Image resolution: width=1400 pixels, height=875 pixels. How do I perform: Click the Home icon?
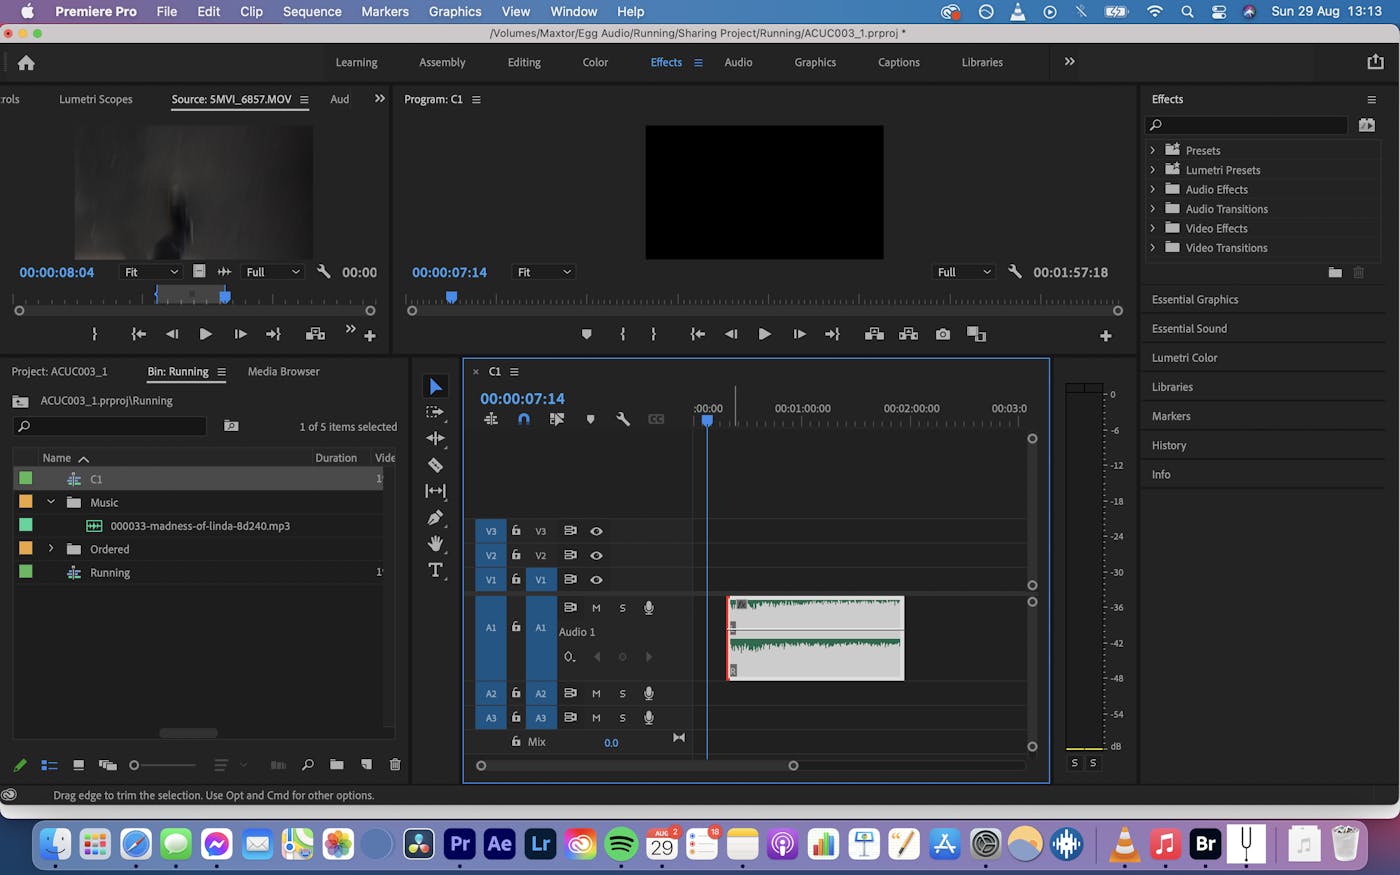26,62
